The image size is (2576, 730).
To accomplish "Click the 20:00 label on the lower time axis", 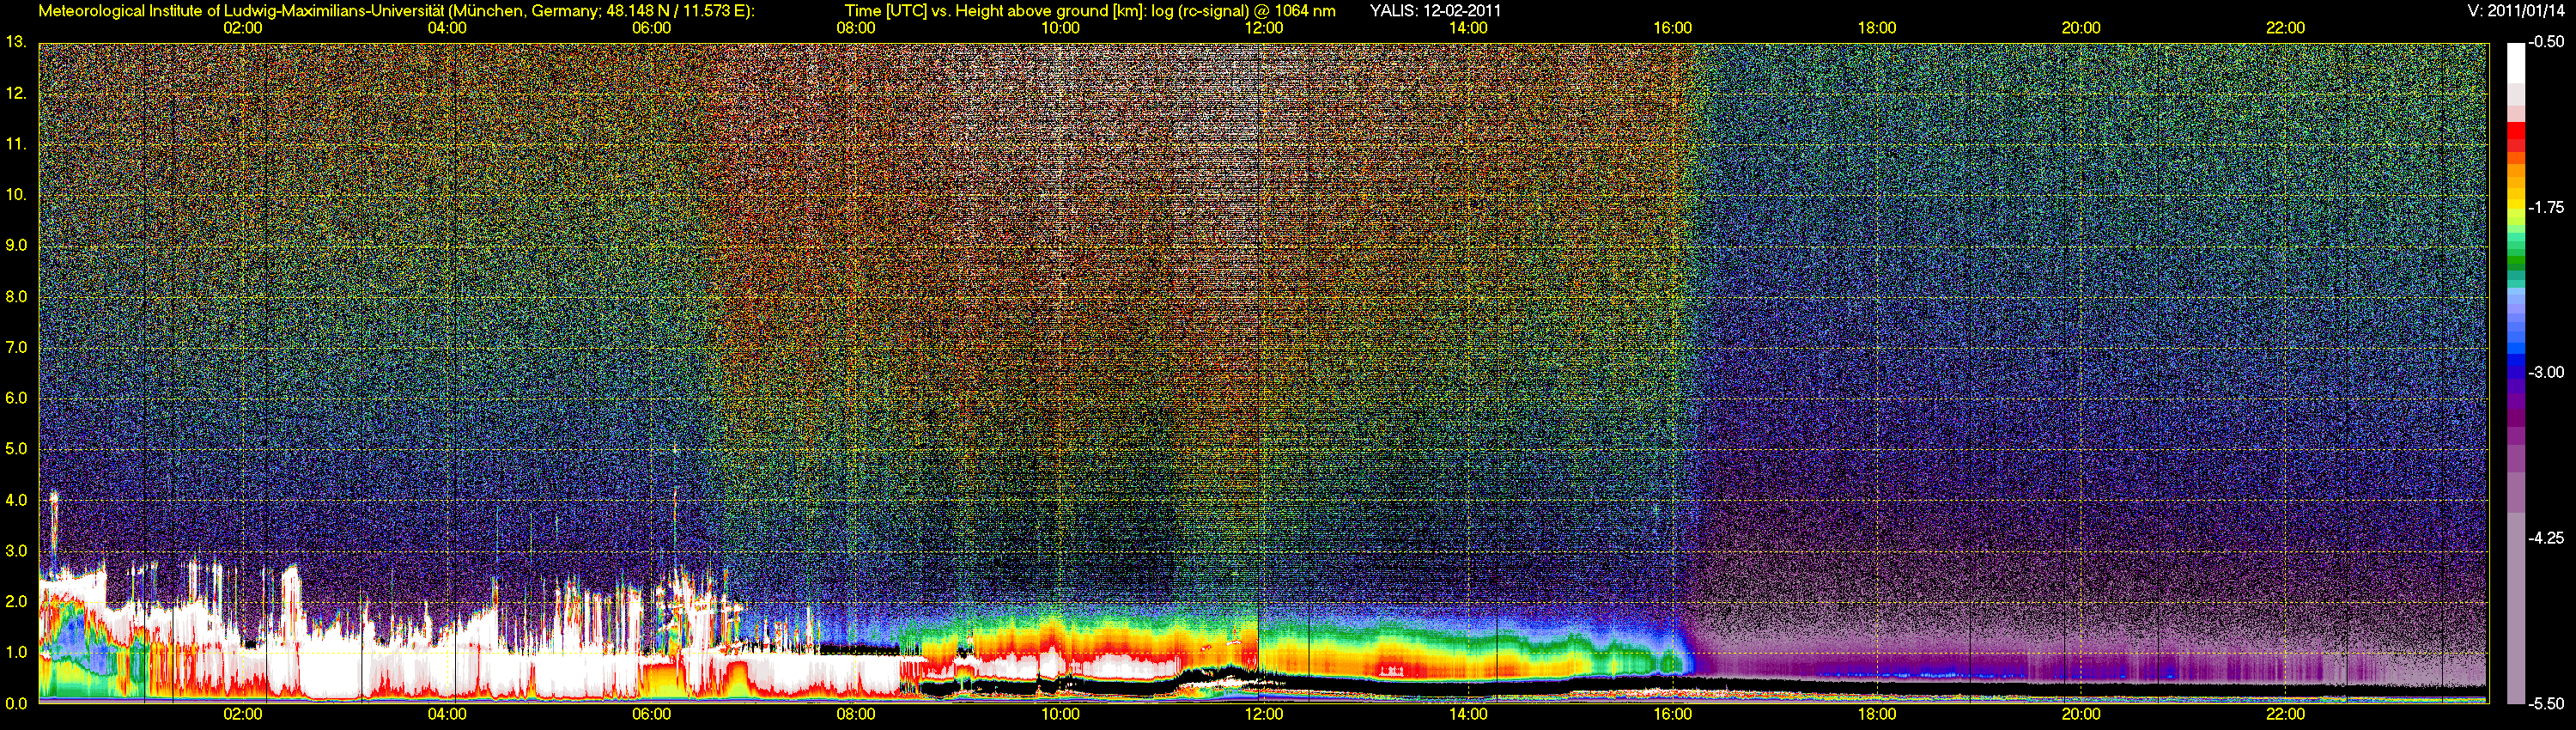I will tap(2081, 715).
